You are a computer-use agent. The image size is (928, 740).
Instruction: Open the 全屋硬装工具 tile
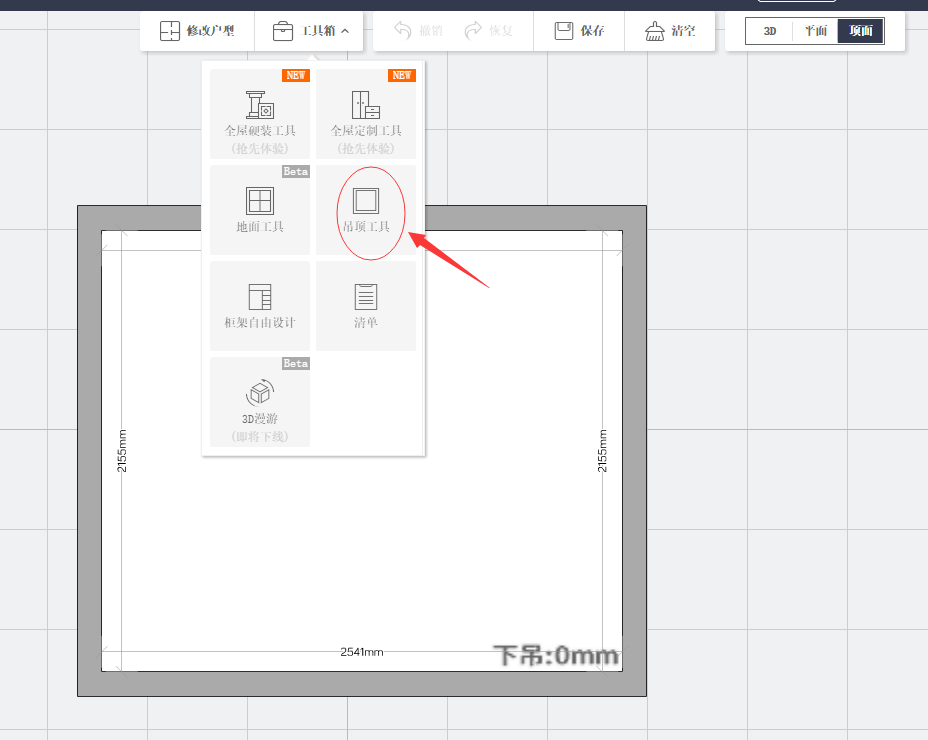pos(260,114)
